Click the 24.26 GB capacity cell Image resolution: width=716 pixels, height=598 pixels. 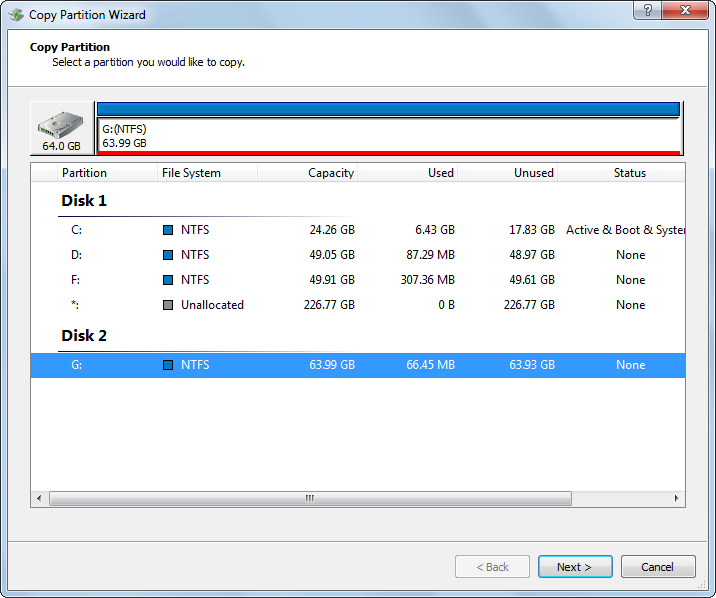[332, 230]
